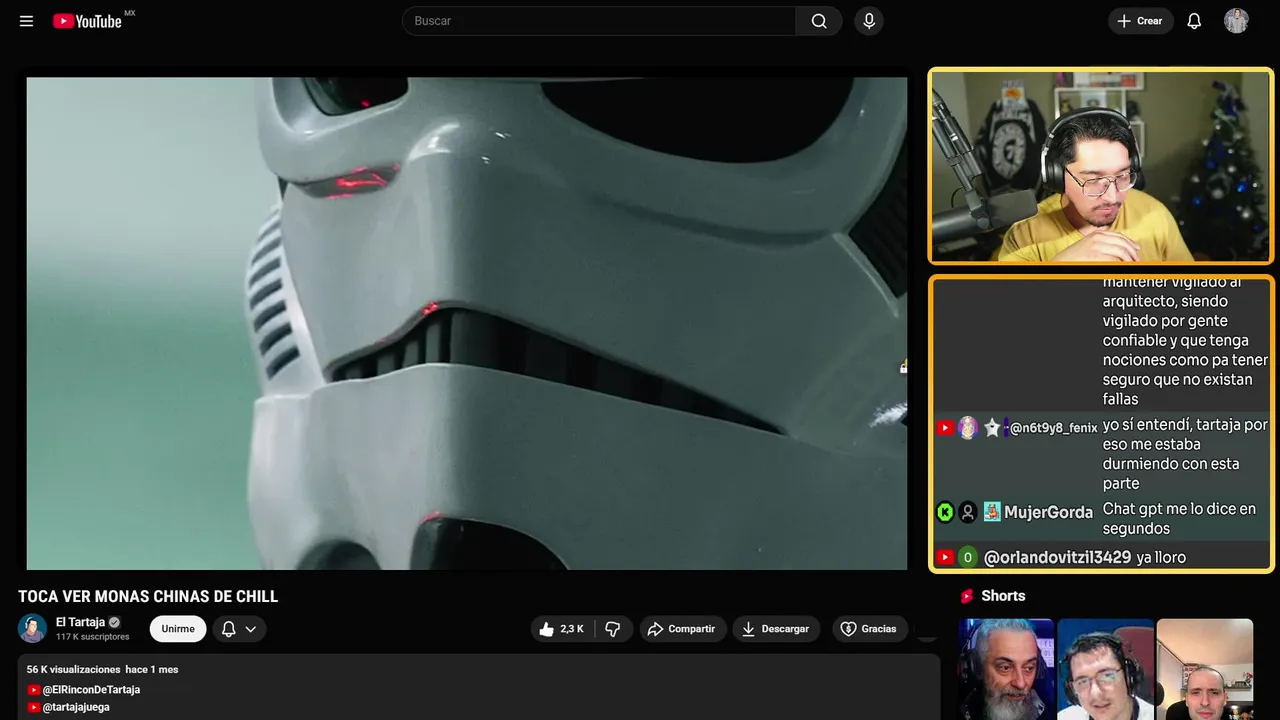Open El Tartaja channel avatar
The height and width of the screenshot is (720, 1280).
coord(32,628)
